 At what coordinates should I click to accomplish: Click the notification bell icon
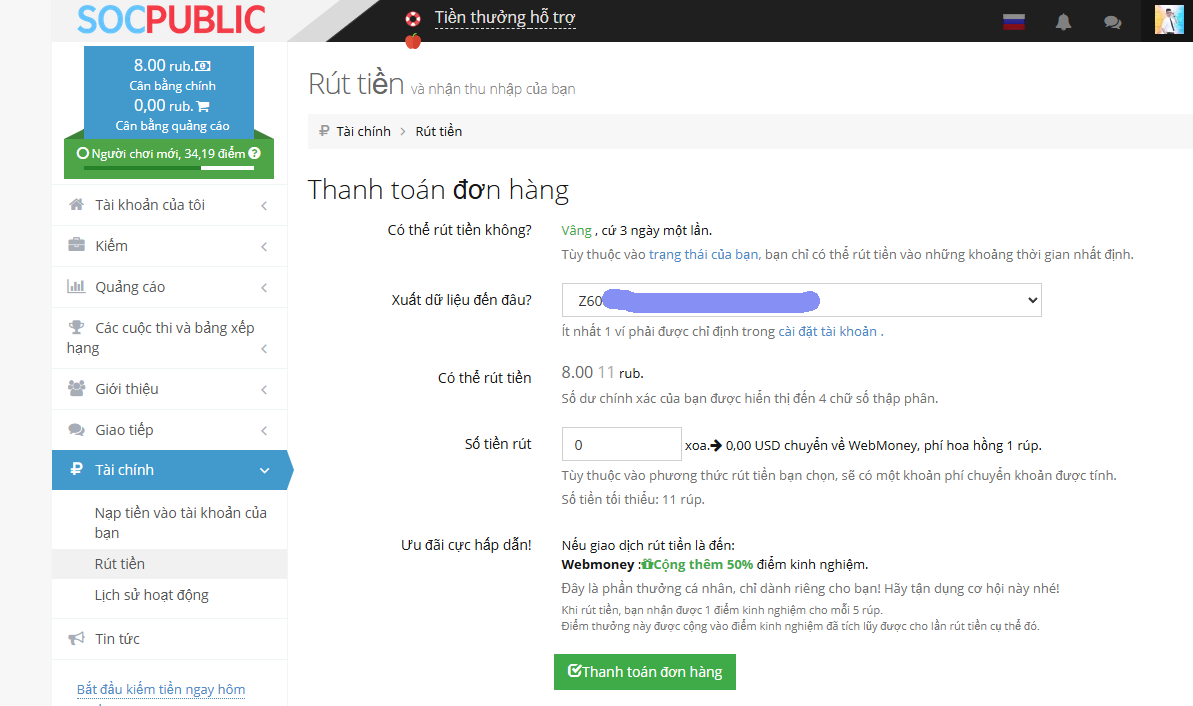point(1063,22)
